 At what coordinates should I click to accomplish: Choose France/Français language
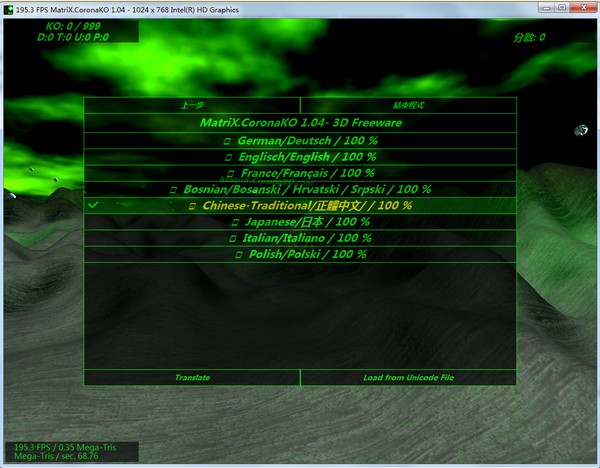pos(300,173)
